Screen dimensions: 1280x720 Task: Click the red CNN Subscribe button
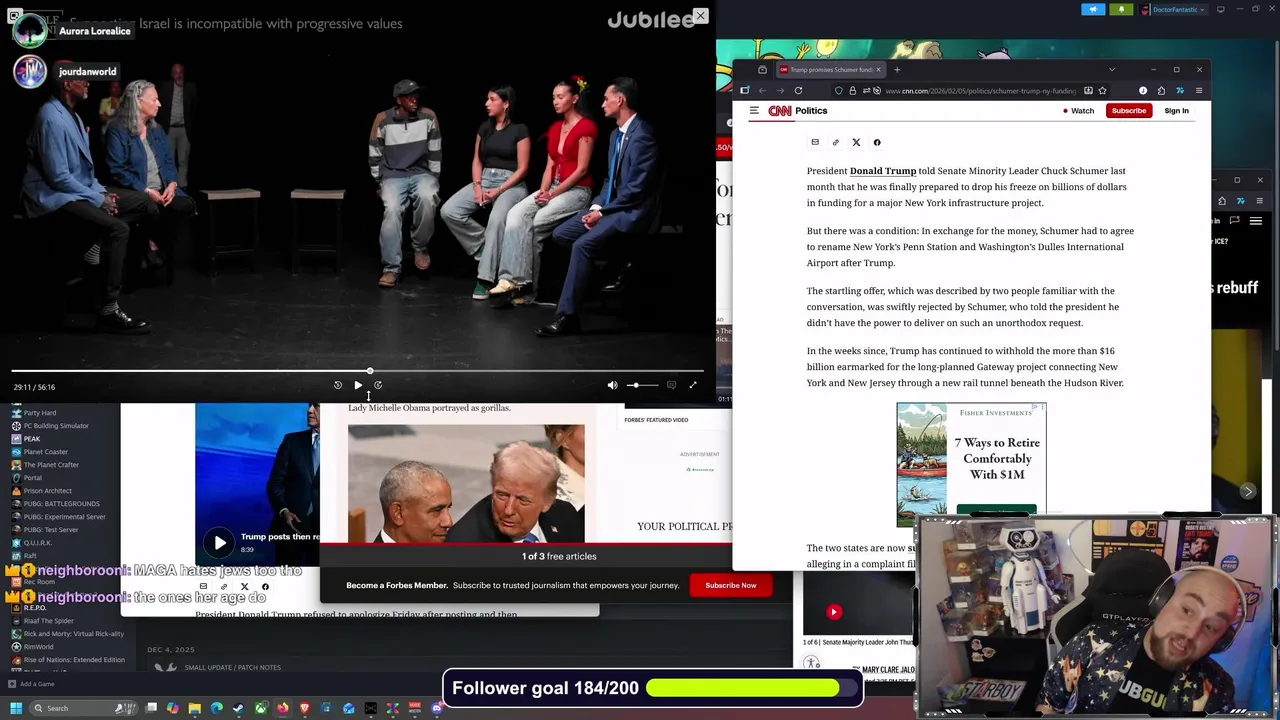[x=1129, y=111]
